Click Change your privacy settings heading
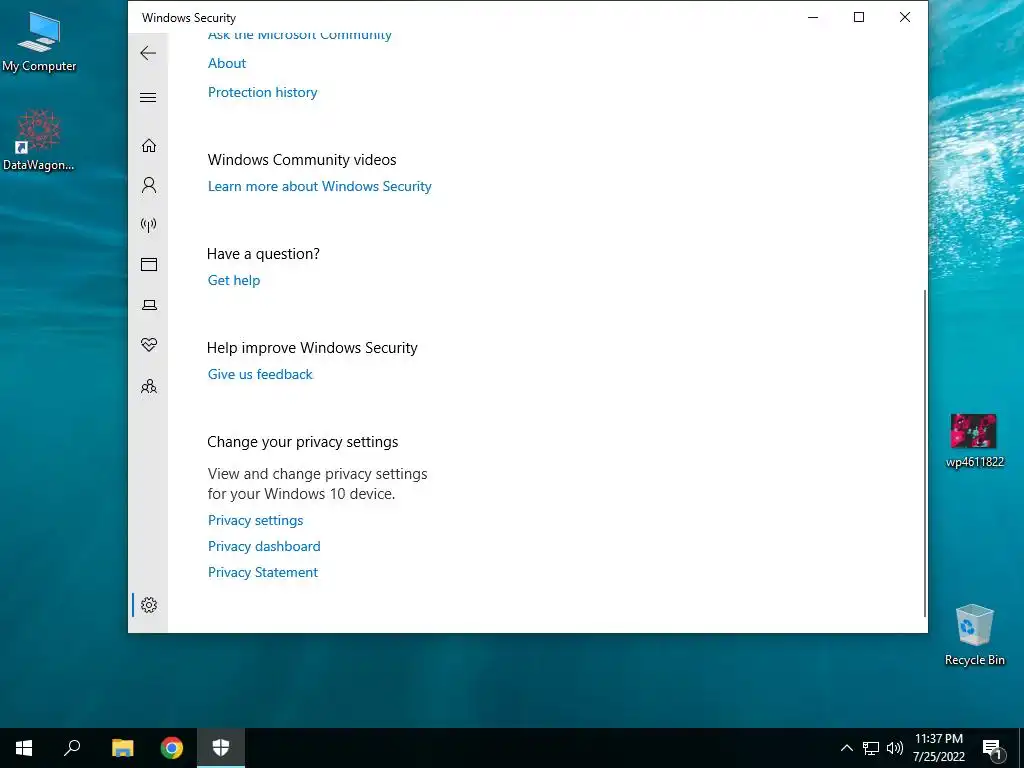1024x768 pixels. [302, 442]
